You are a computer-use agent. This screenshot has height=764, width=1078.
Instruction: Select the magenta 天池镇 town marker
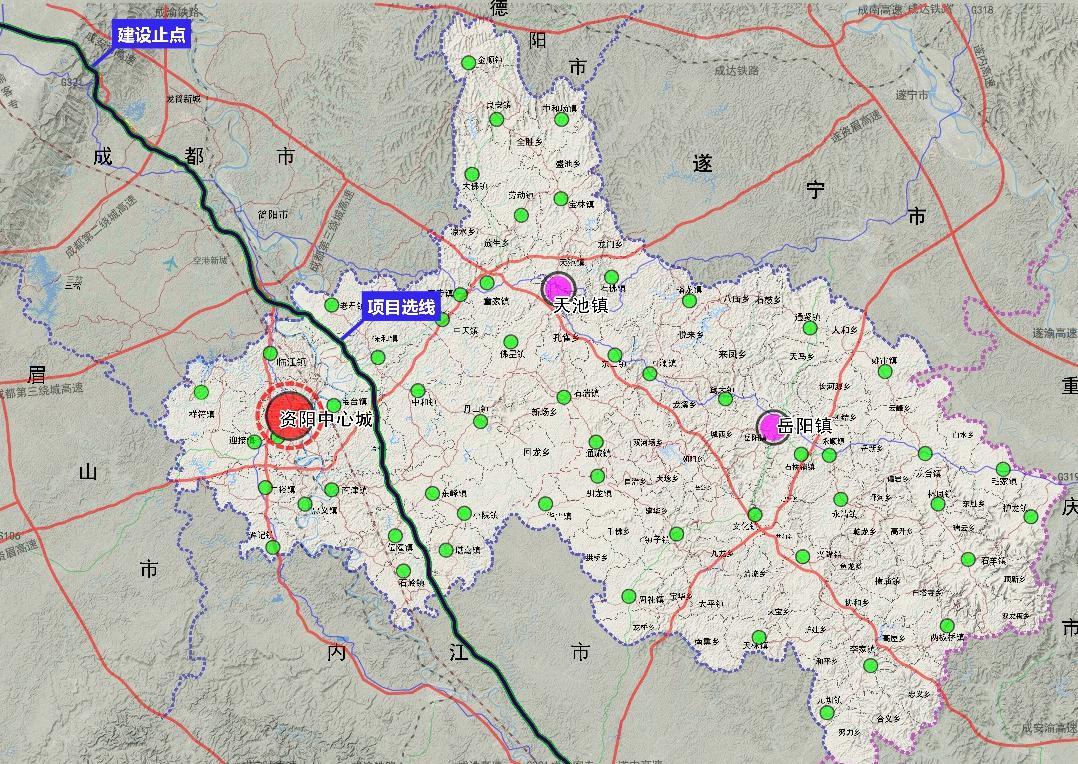pyautogui.click(x=559, y=288)
